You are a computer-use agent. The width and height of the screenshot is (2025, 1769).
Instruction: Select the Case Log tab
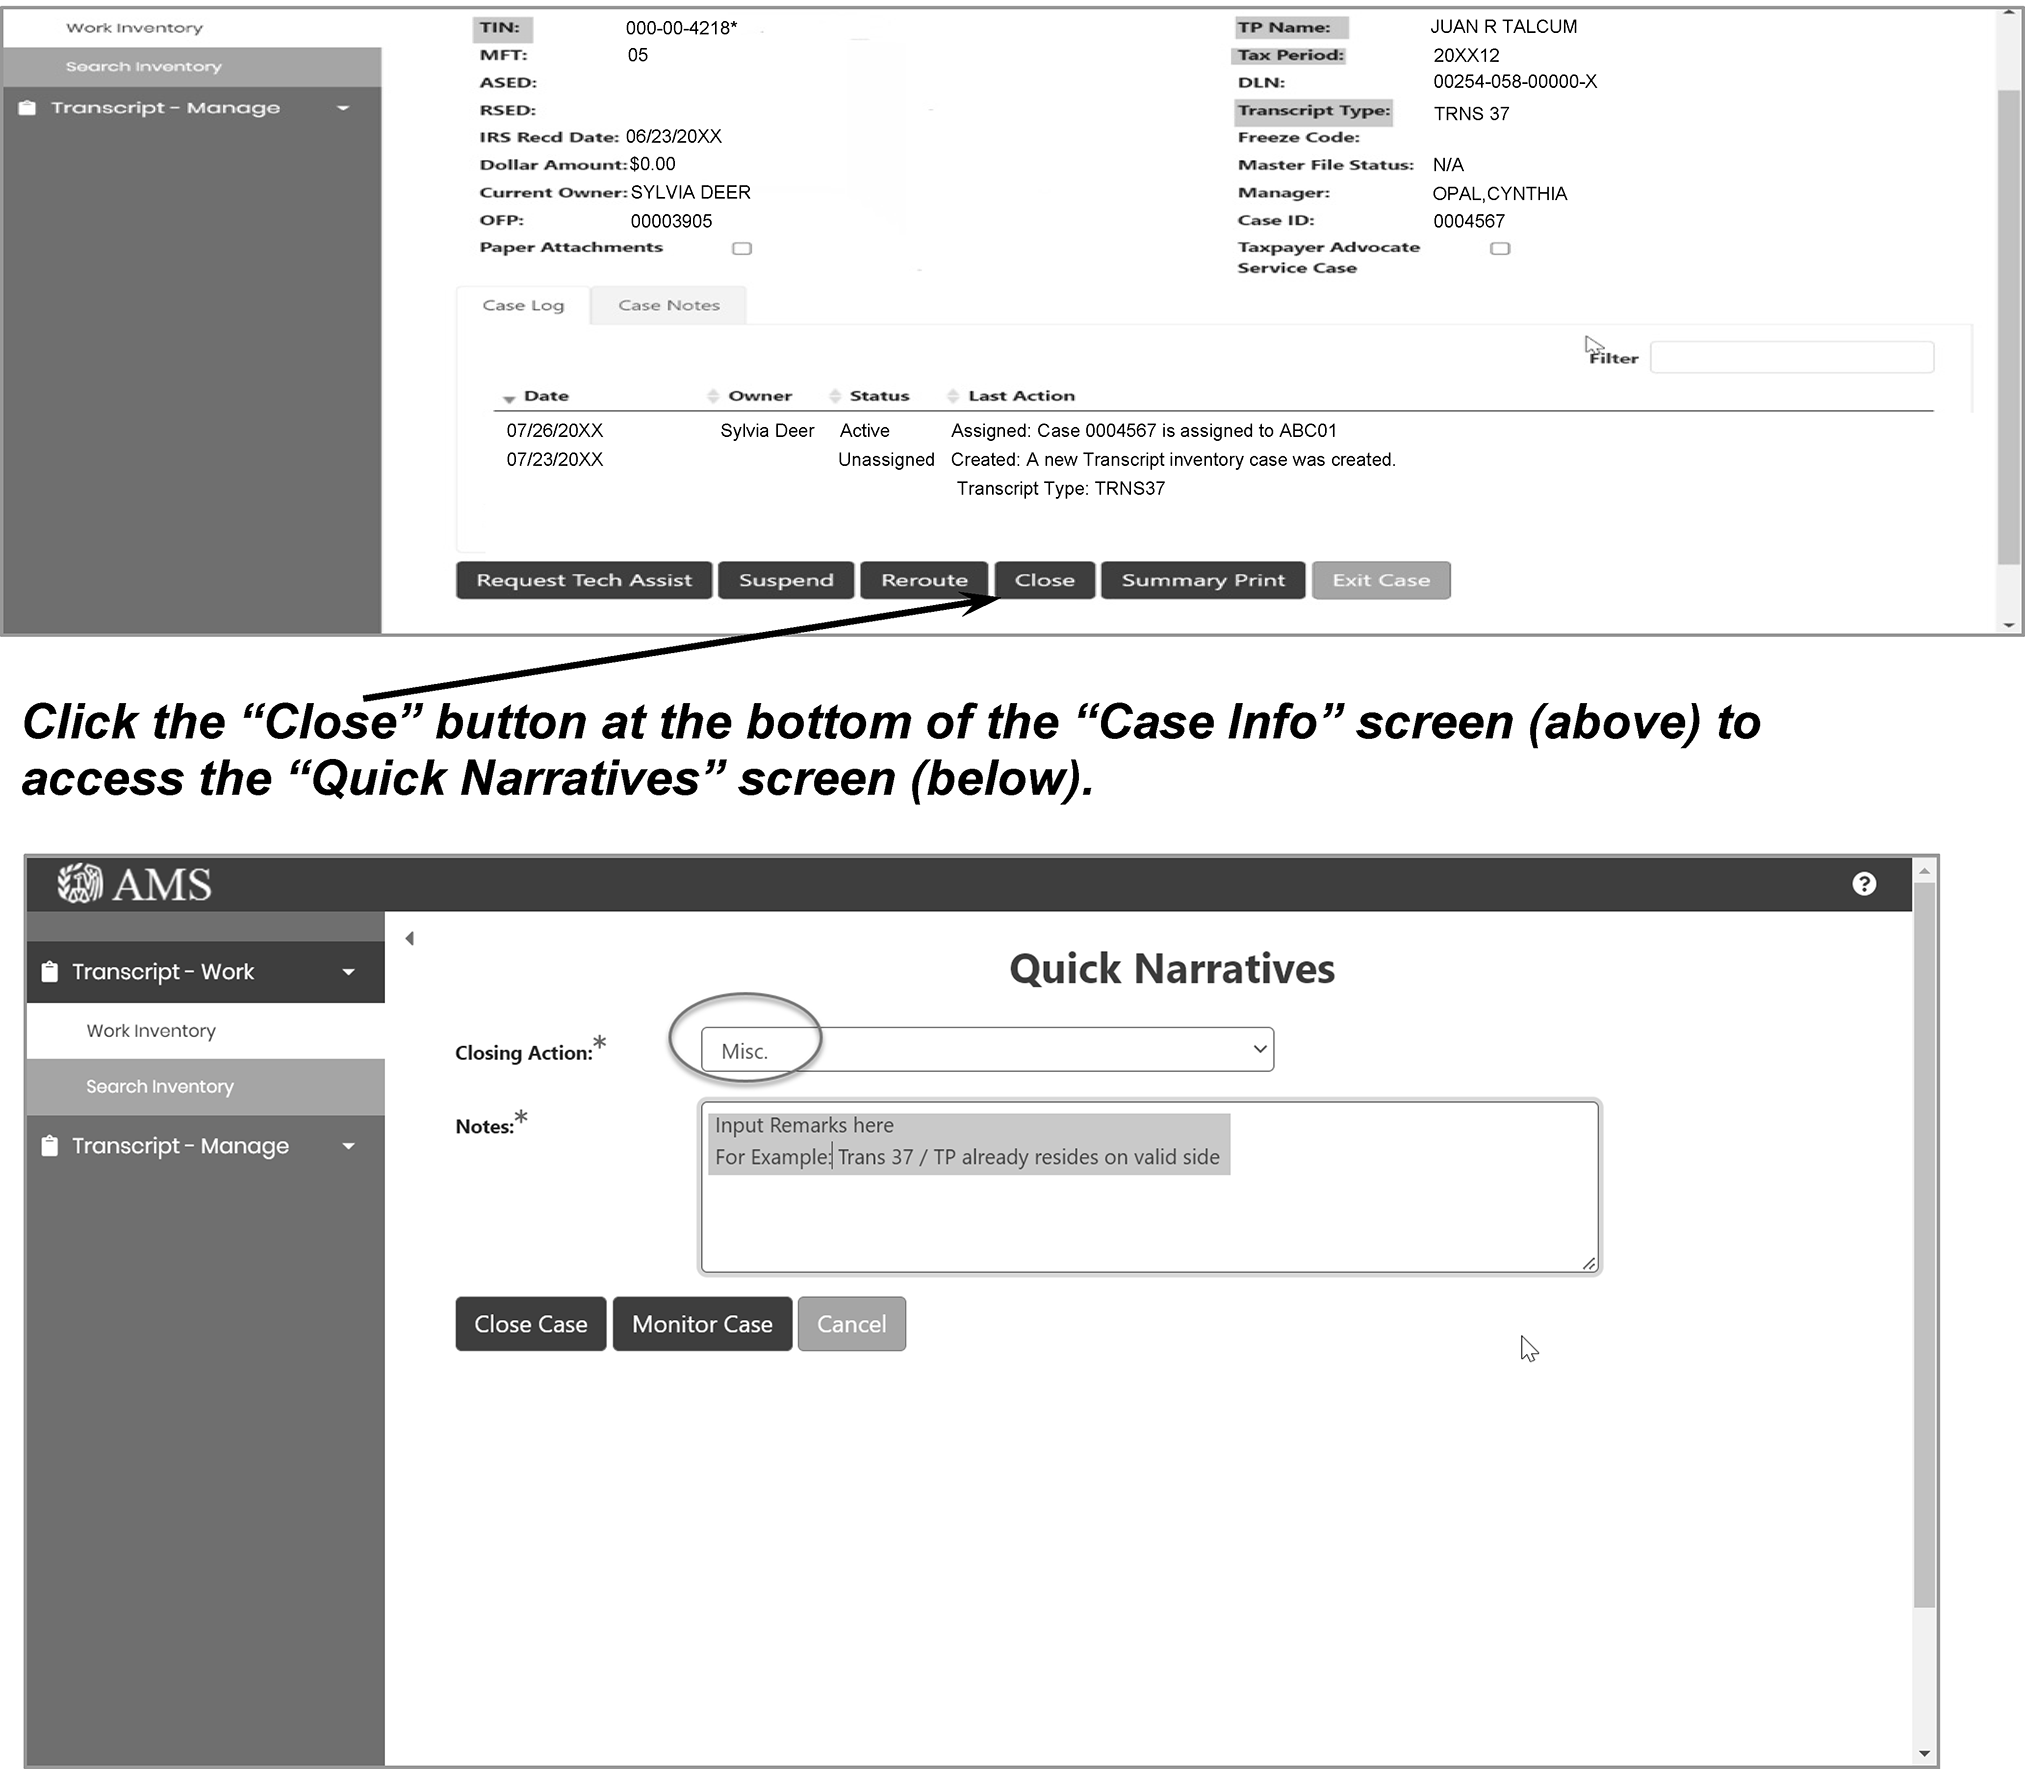pyautogui.click(x=523, y=306)
